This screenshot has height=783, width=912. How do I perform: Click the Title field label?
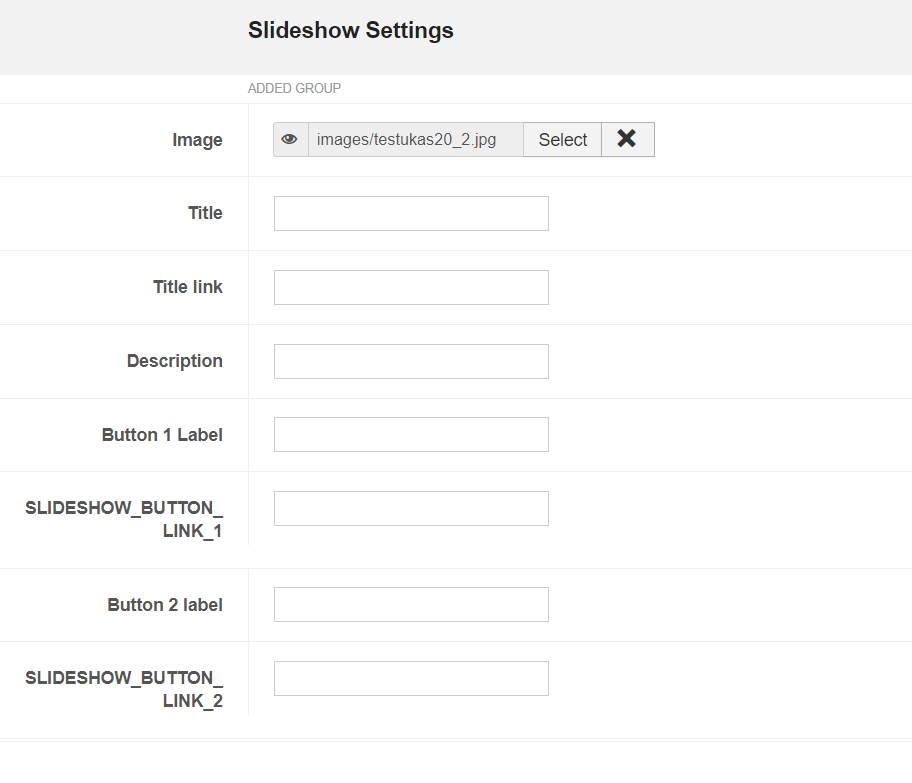[205, 213]
